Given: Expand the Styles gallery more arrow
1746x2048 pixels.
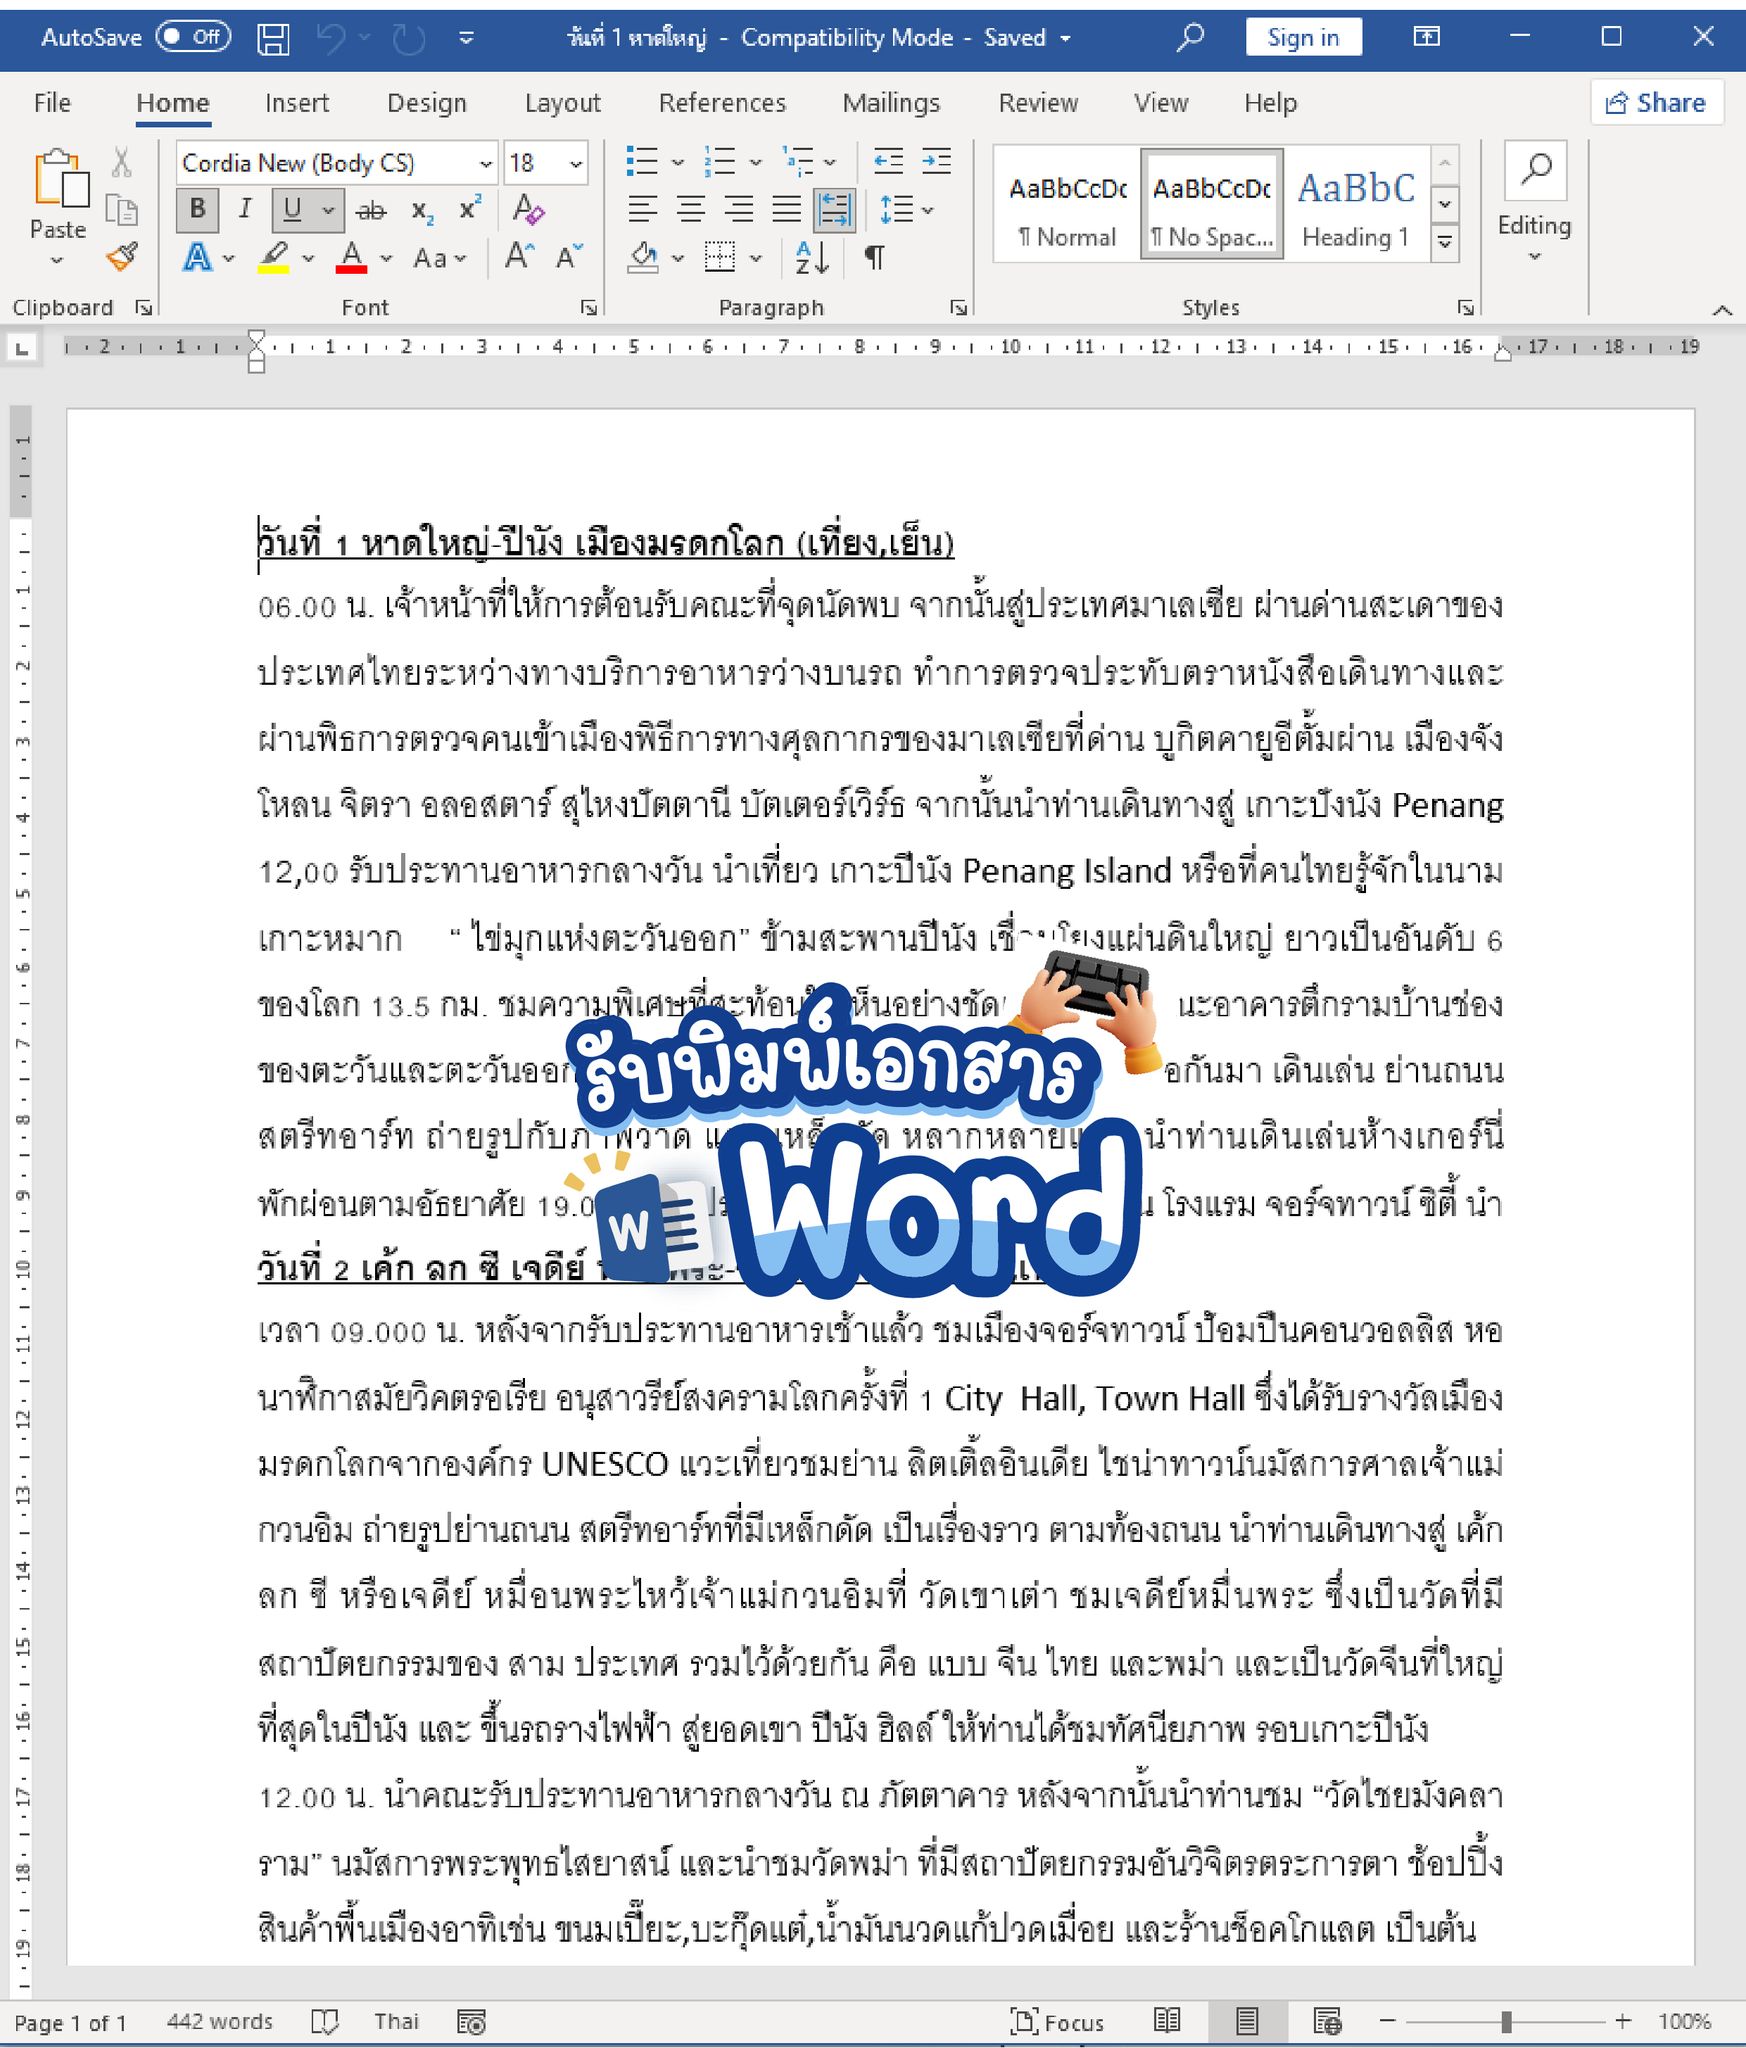Looking at the screenshot, I should coord(1445,241).
